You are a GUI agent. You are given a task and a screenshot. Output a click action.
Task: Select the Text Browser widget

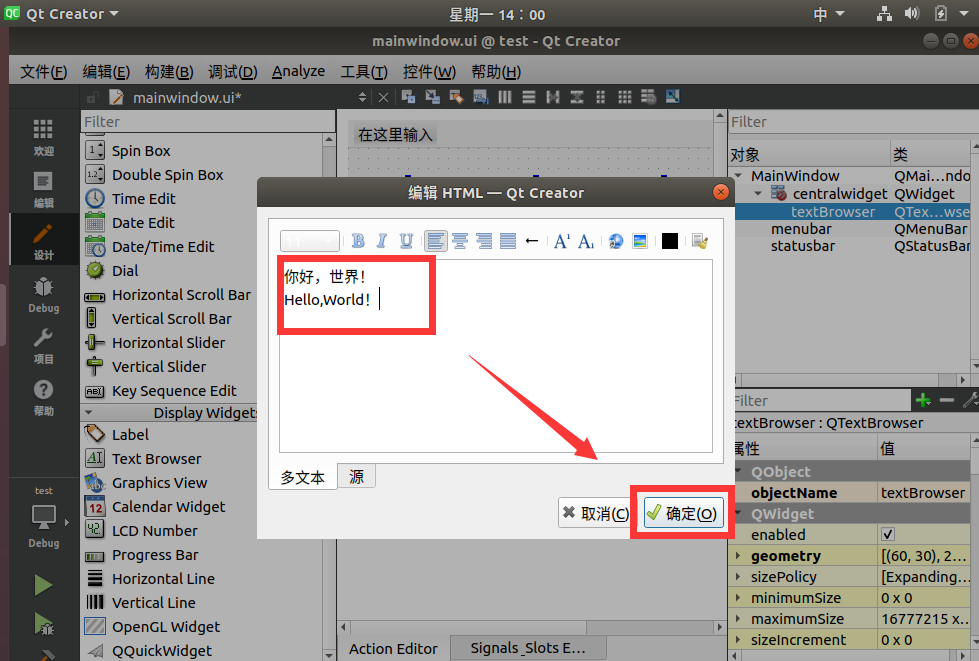(156, 459)
